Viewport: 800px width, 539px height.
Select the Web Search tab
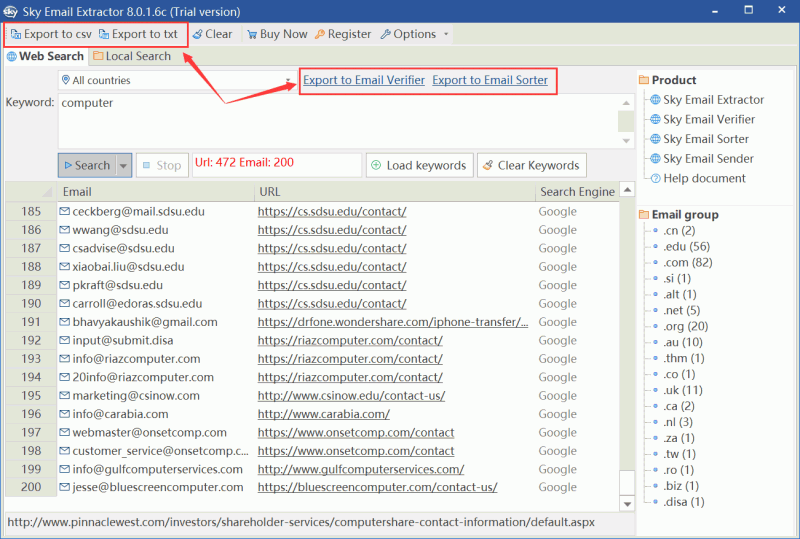pyautogui.click(x=45, y=57)
